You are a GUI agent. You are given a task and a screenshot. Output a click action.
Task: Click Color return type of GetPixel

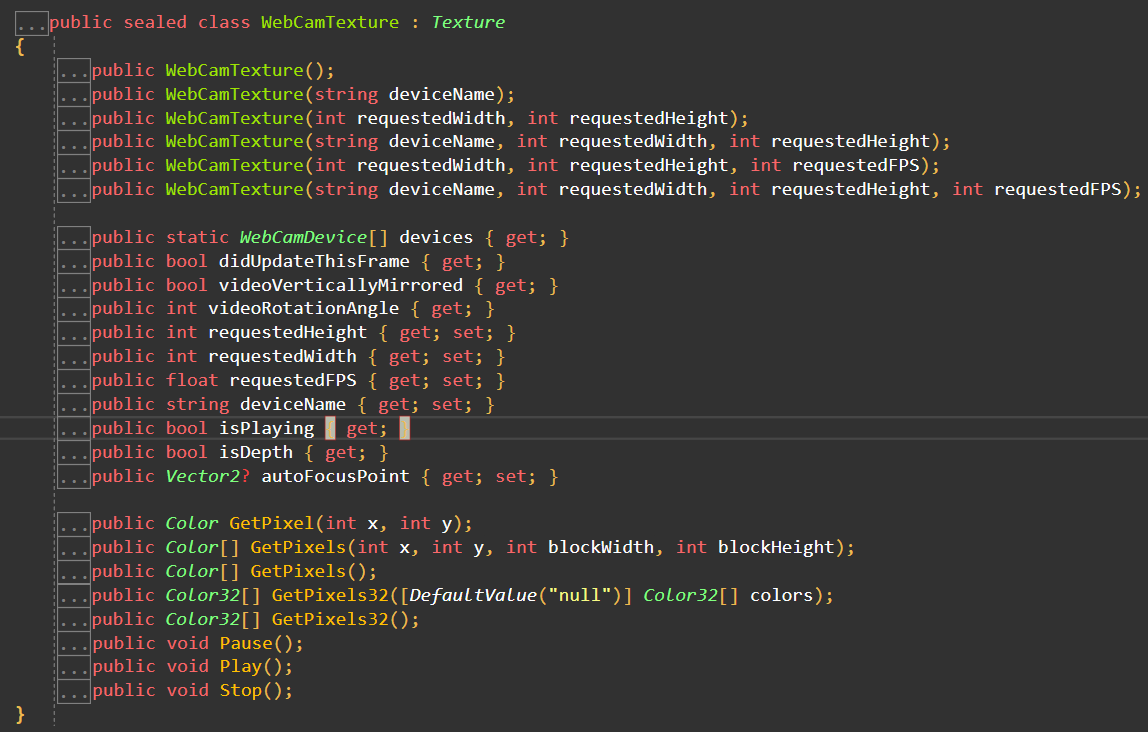[x=192, y=523]
